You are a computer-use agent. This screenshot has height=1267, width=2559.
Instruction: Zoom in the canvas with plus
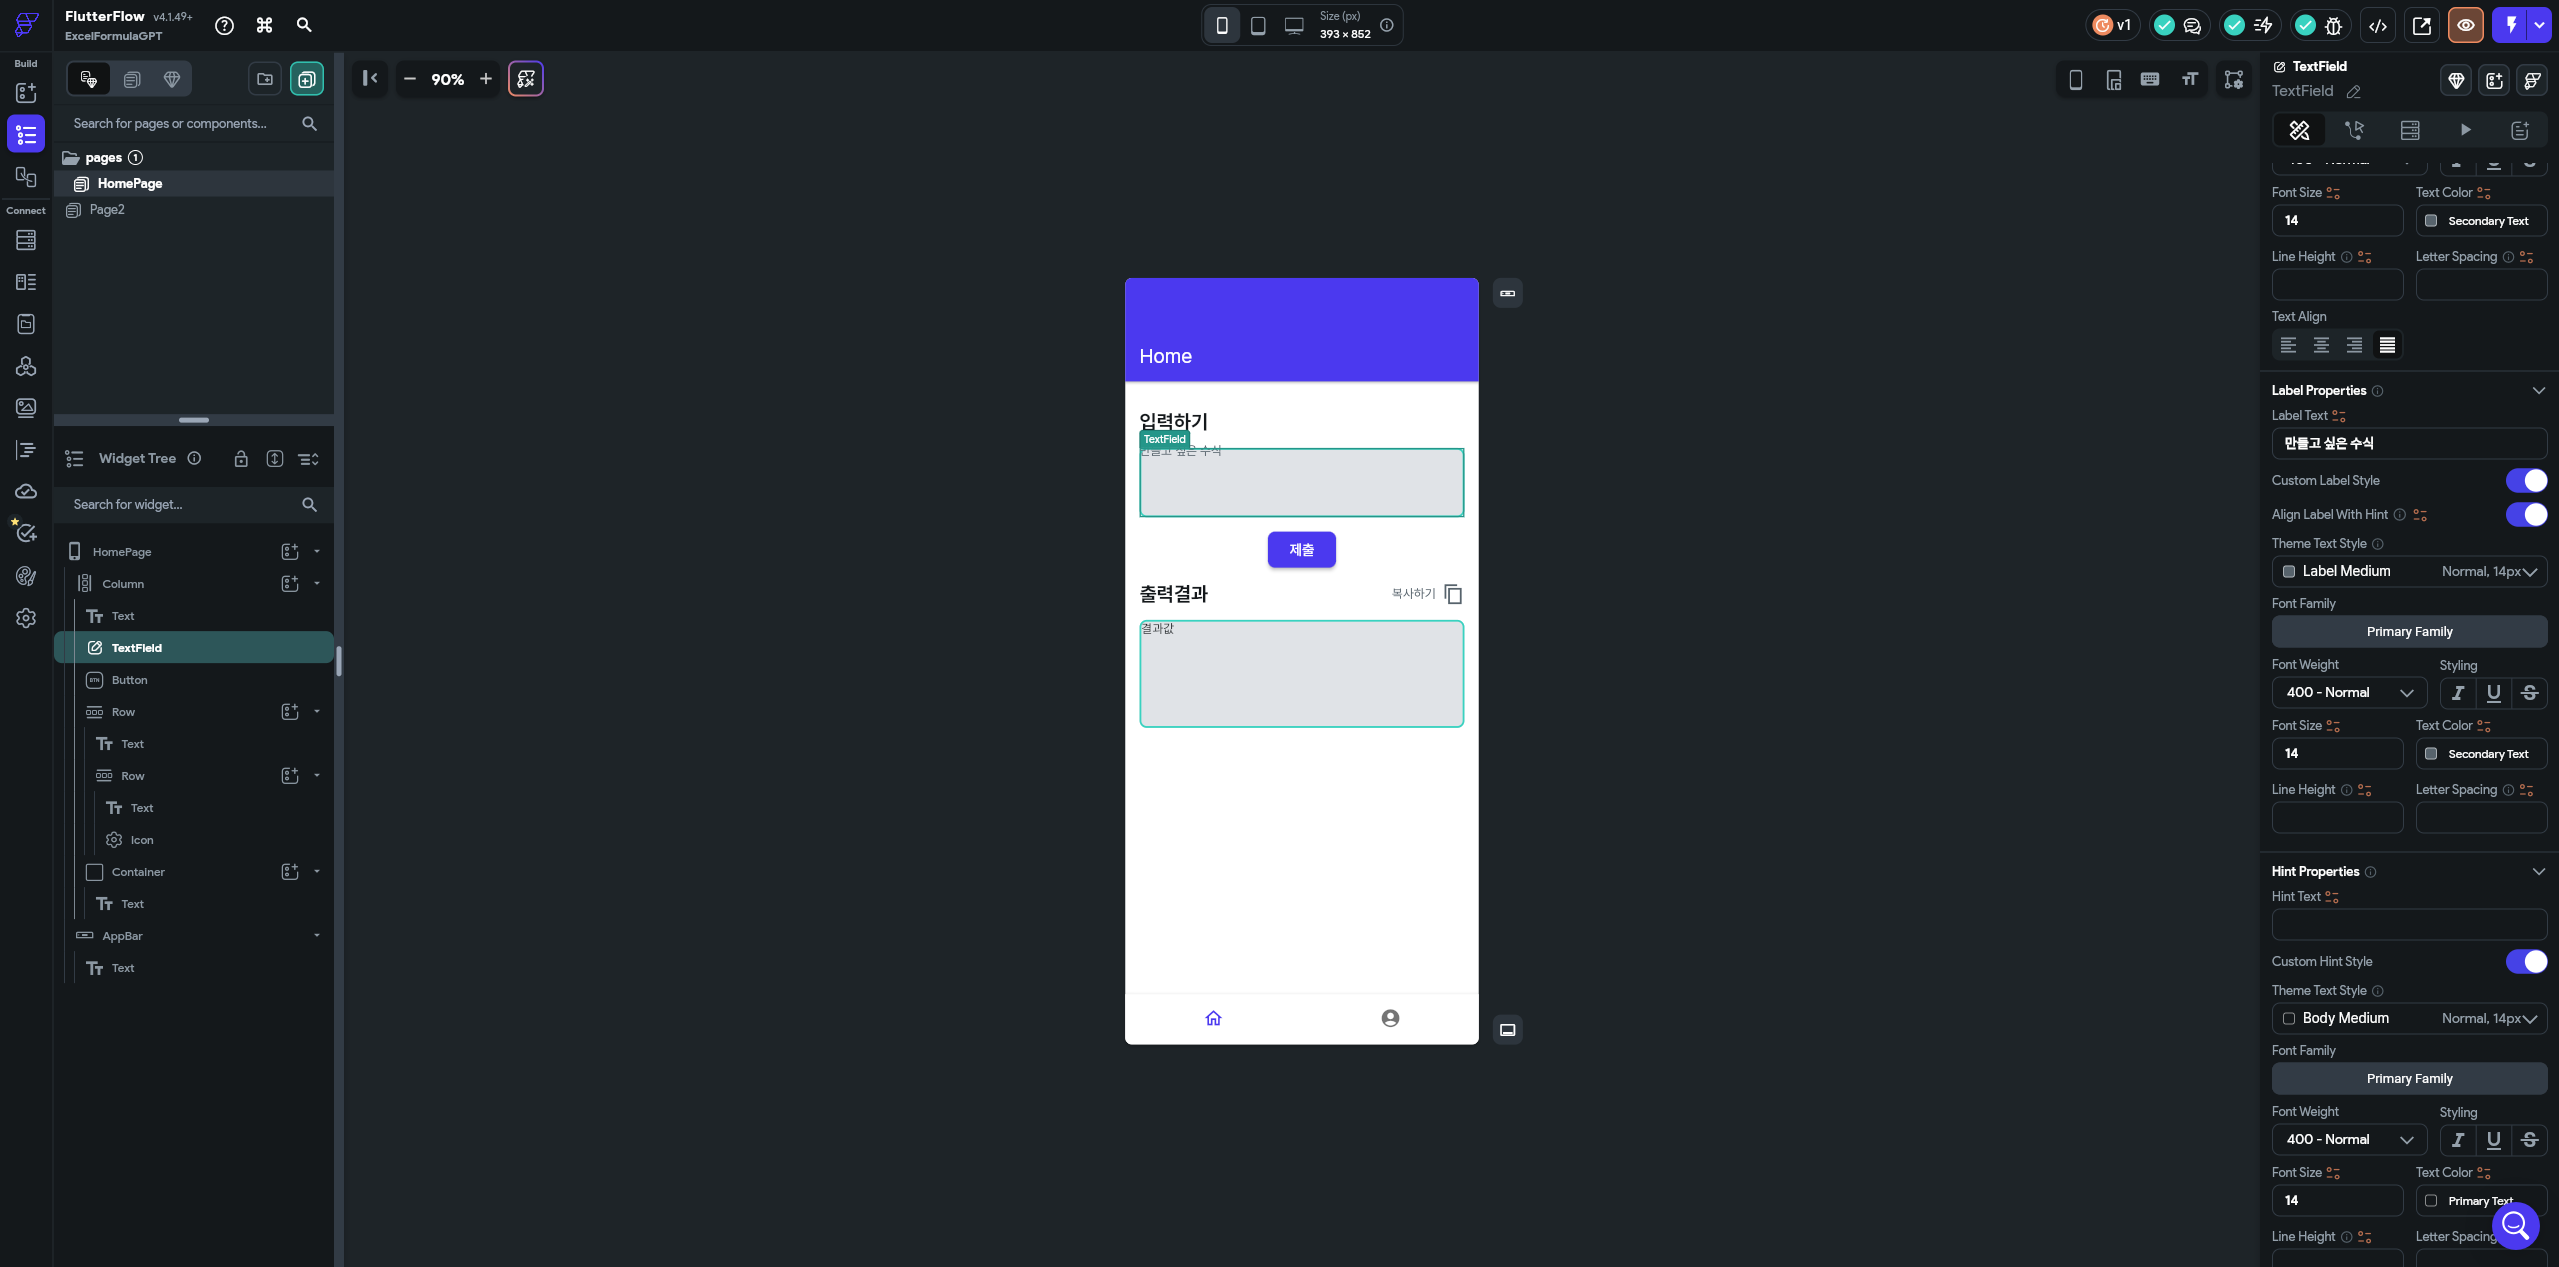pos(486,79)
